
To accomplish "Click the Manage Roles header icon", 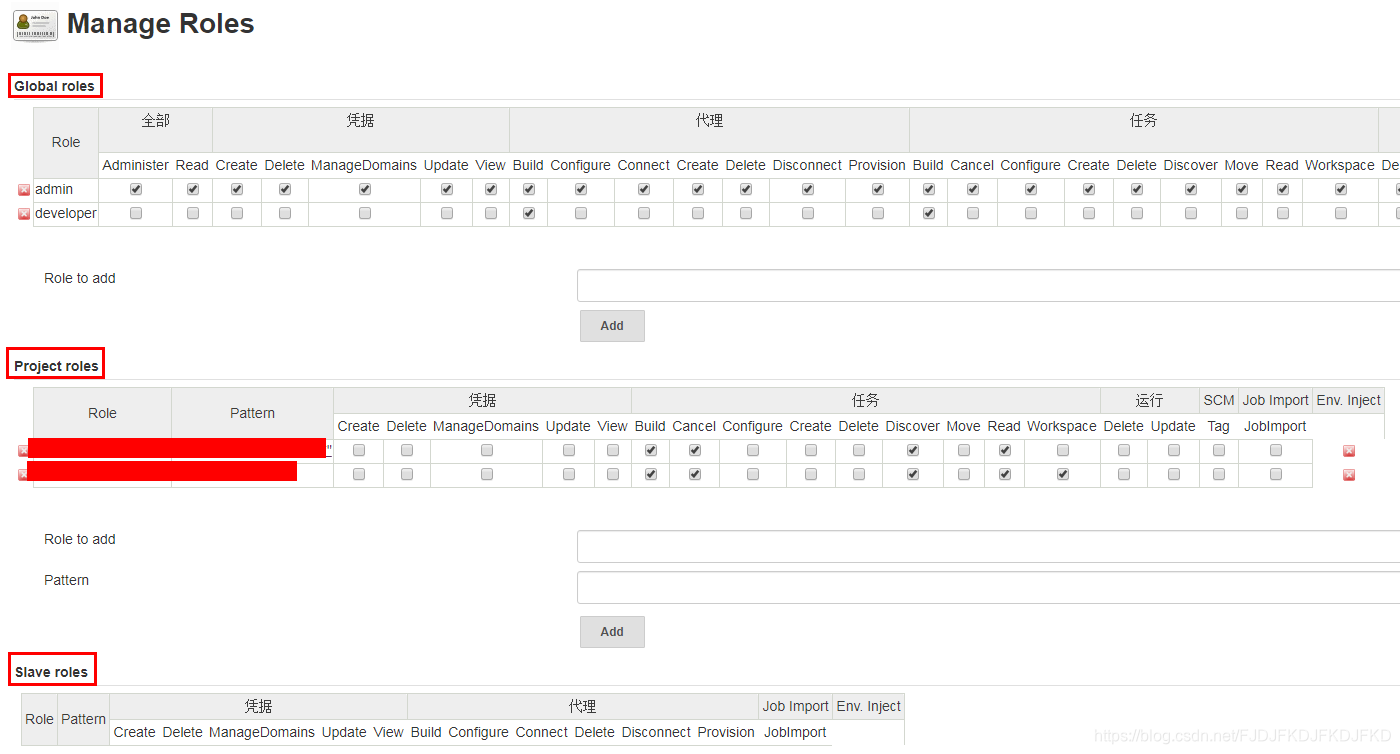I will pos(35,25).
